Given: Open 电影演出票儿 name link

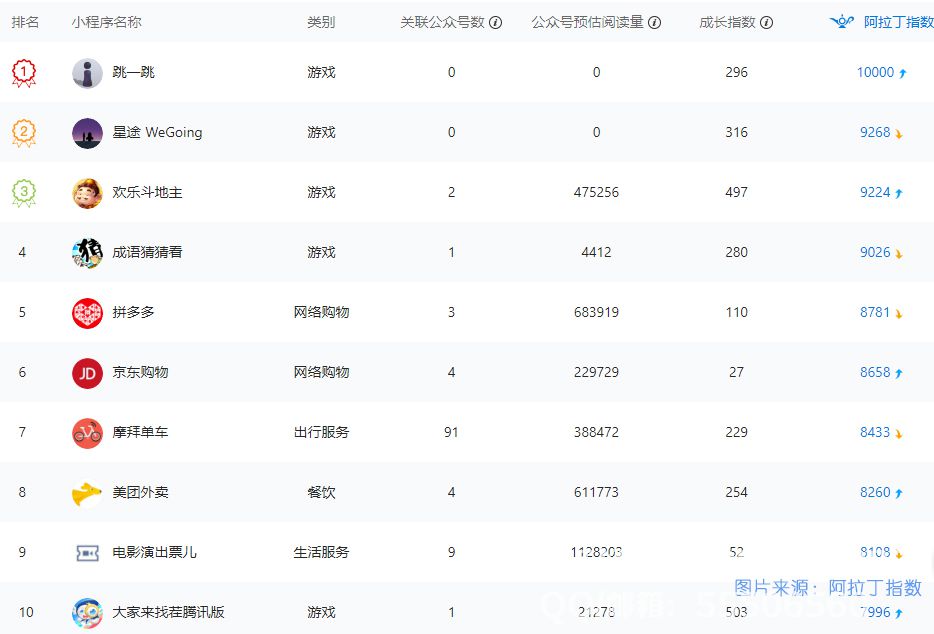Looking at the screenshot, I should coord(154,552).
